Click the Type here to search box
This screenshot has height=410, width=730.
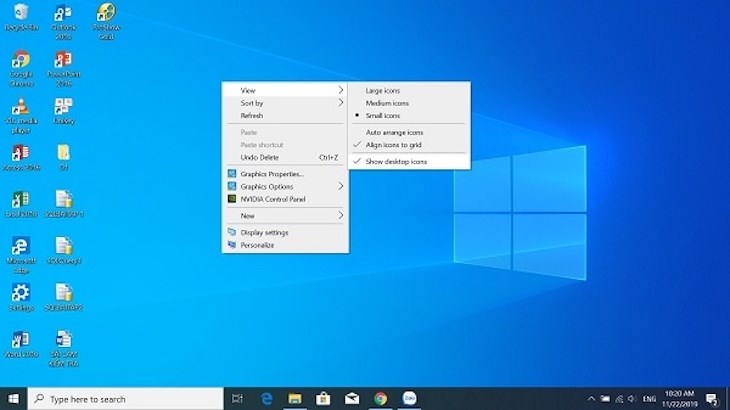(125, 399)
